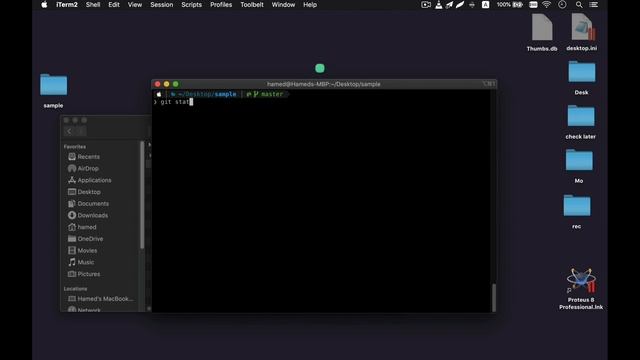Screen dimensions: 640x360
Task: Open hamed home folder in Finder sidebar
Action: tap(87, 227)
